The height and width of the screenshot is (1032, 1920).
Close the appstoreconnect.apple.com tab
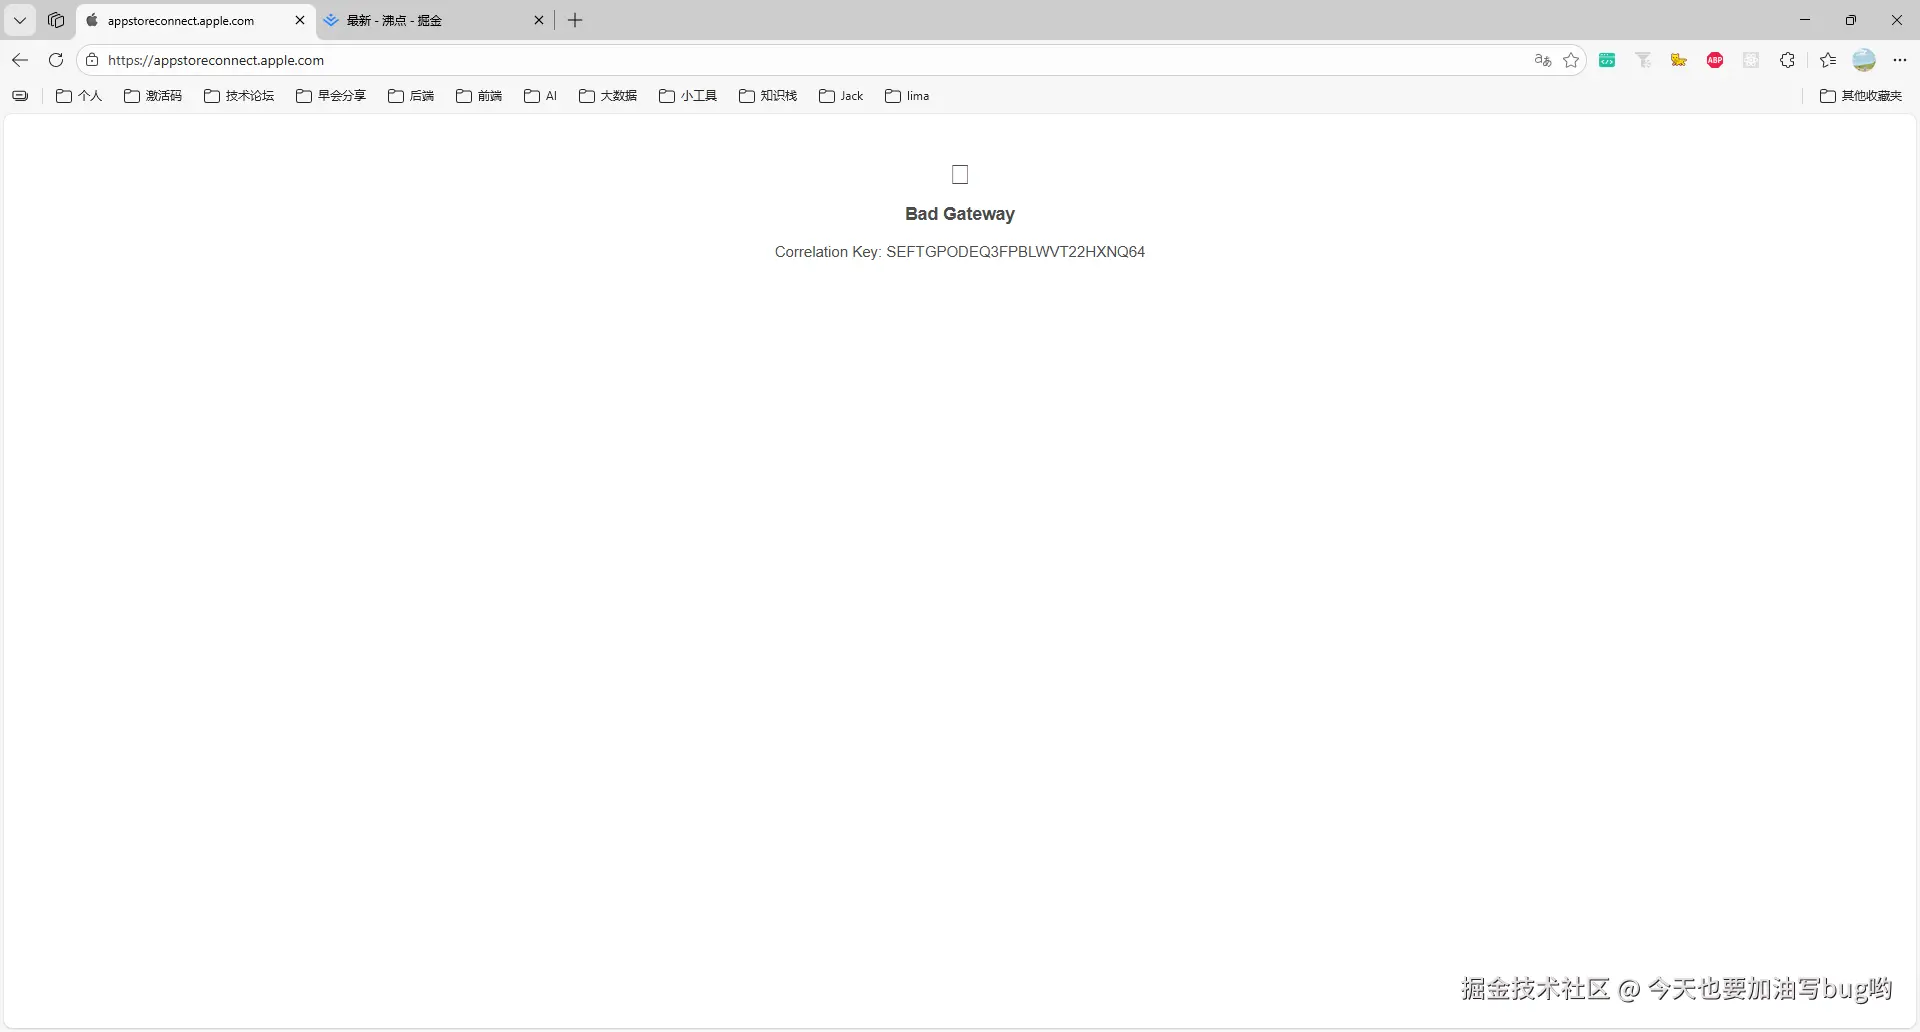pyautogui.click(x=299, y=20)
